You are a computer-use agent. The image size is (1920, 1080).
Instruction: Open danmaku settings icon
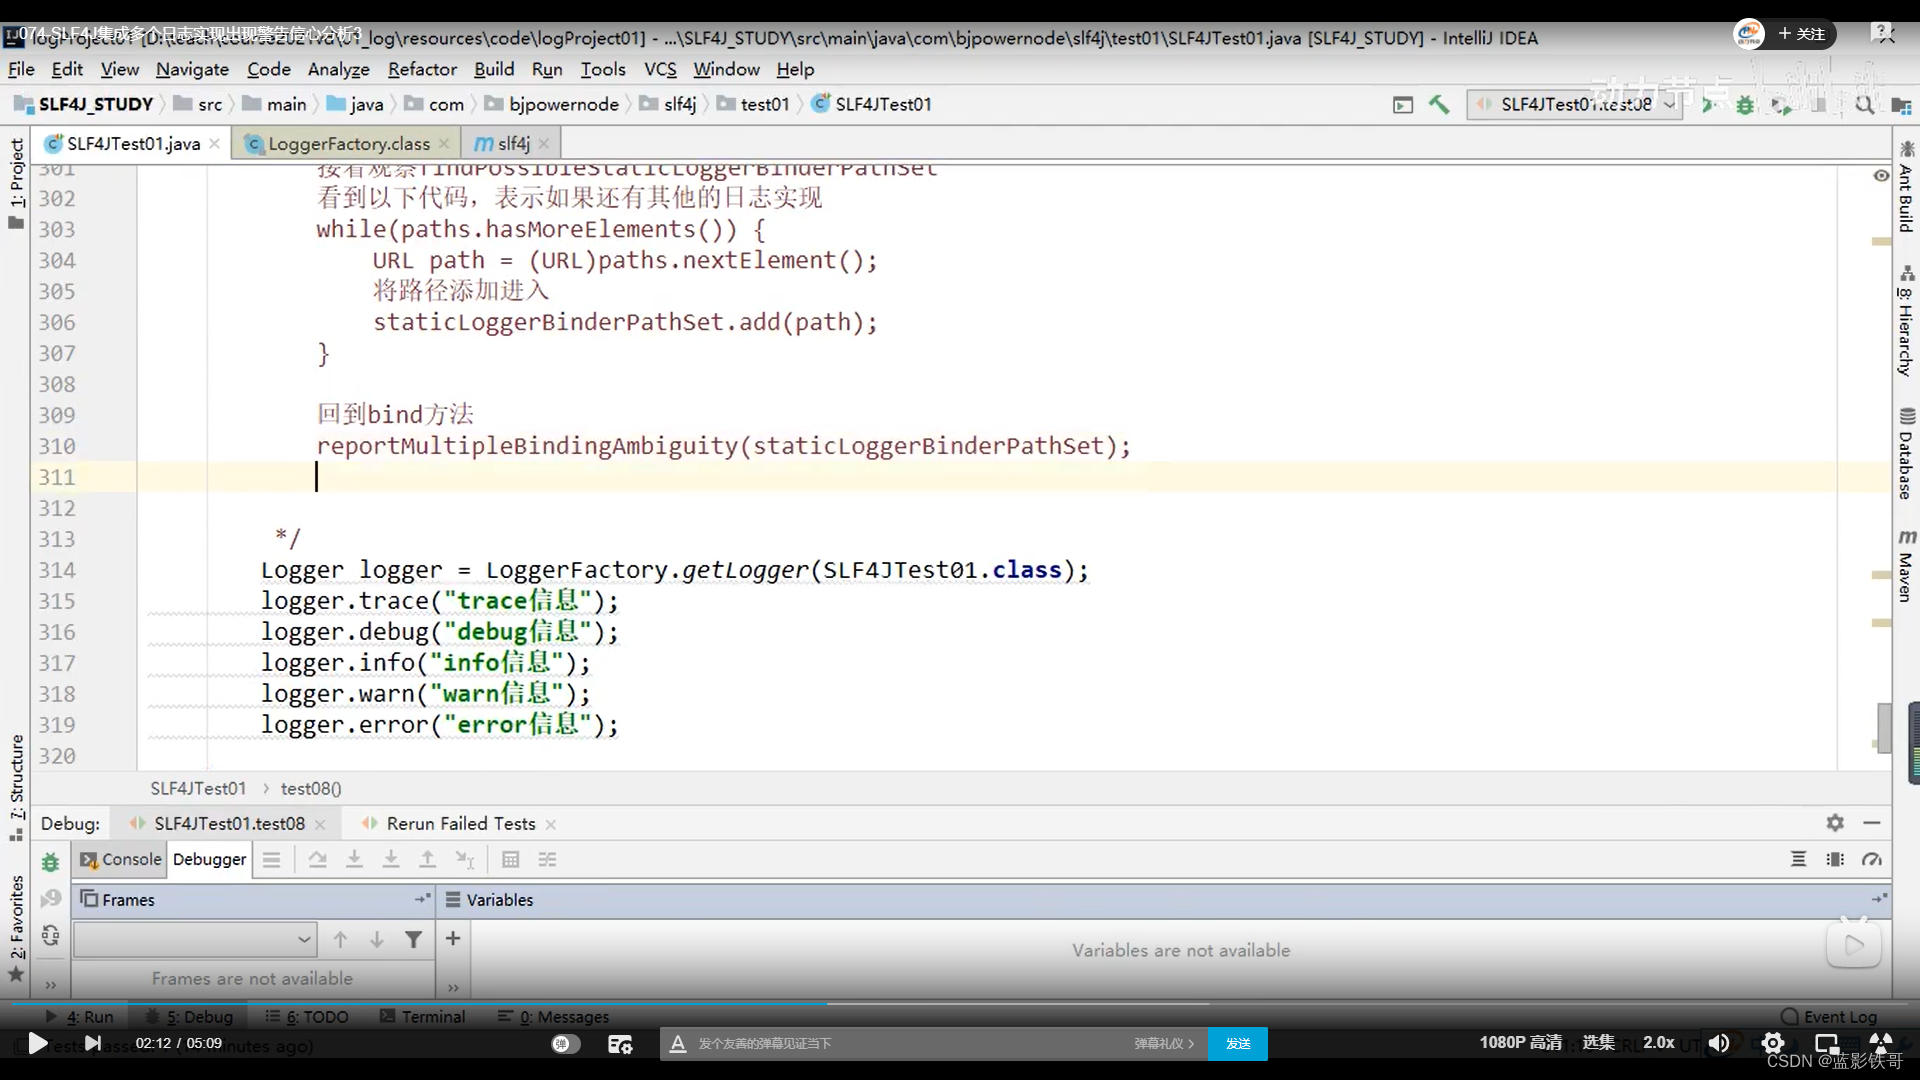click(620, 1043)
